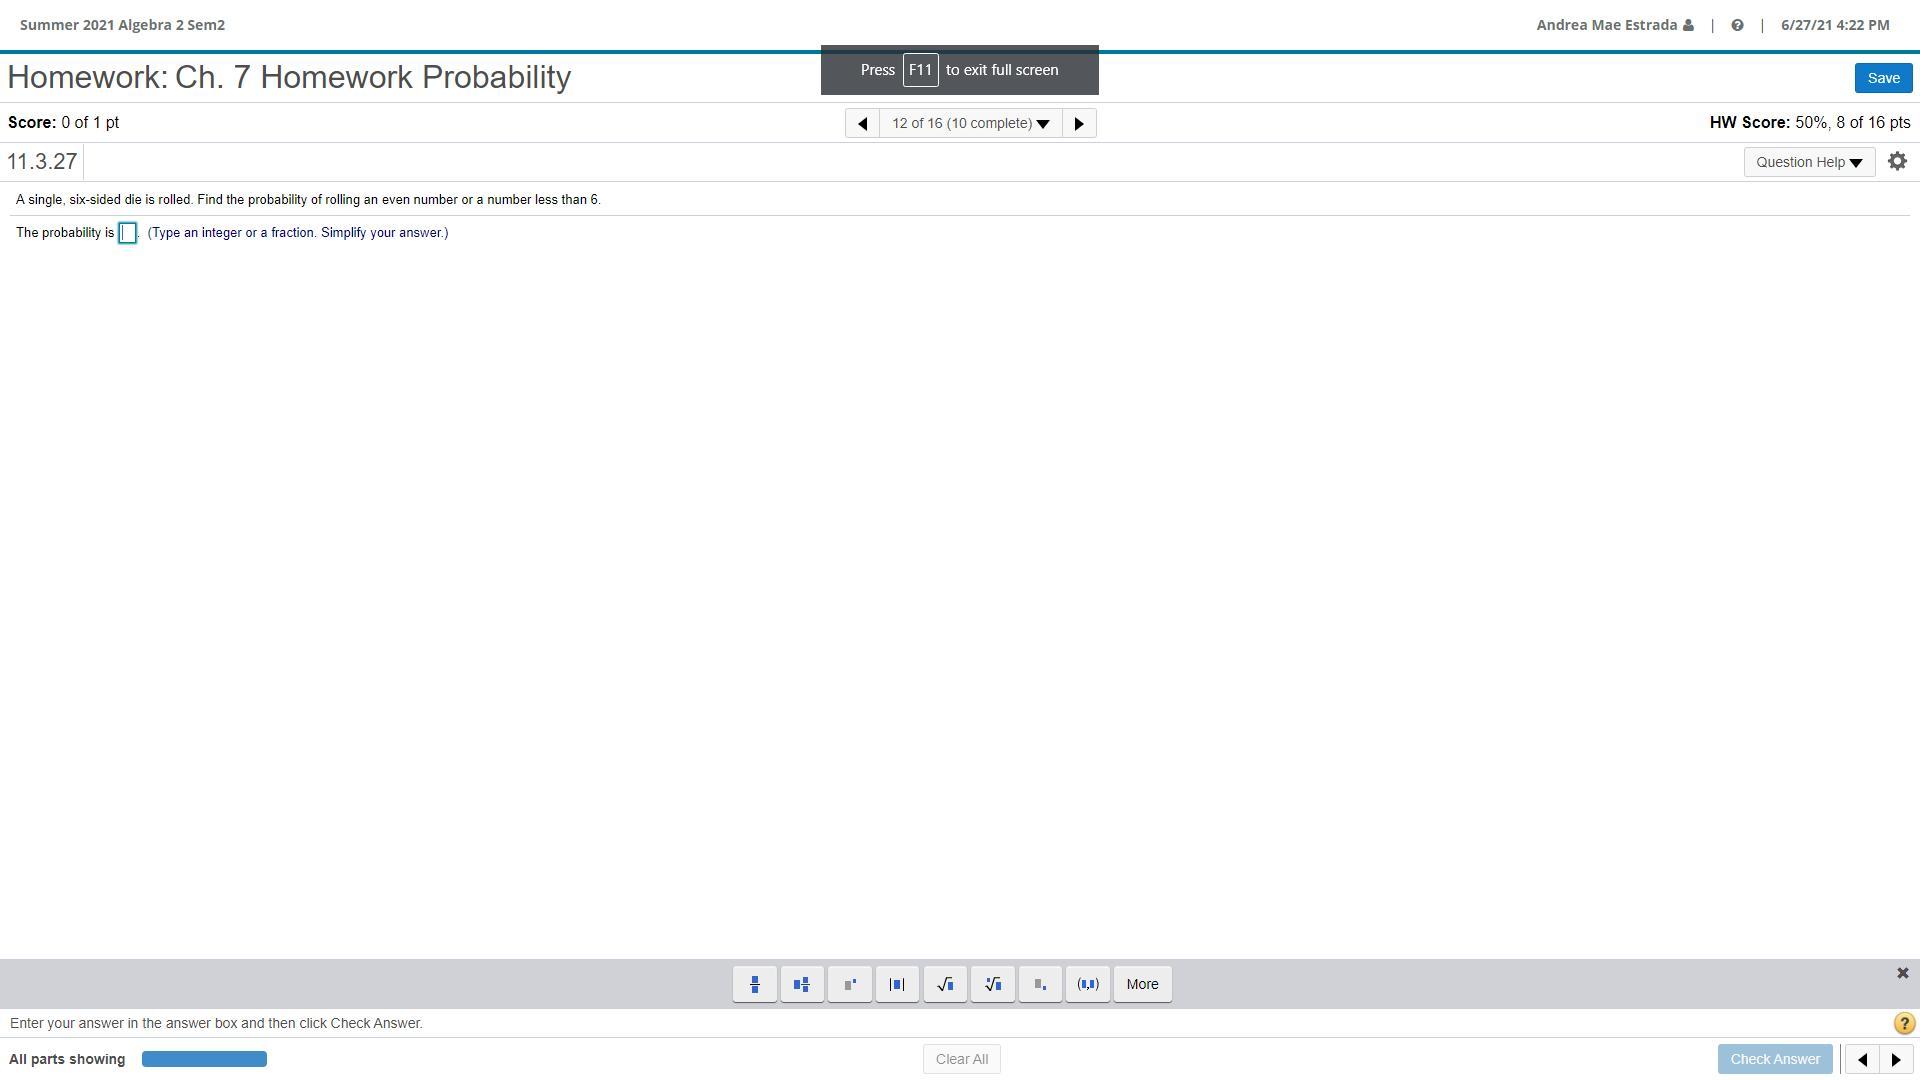Go to next question at top
The width and height of the screenshot is (1920, 1080).
click(x=1079, y=123)
